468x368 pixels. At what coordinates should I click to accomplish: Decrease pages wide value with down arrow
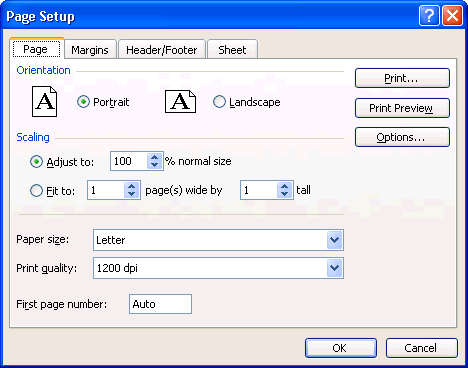[132, 194]
